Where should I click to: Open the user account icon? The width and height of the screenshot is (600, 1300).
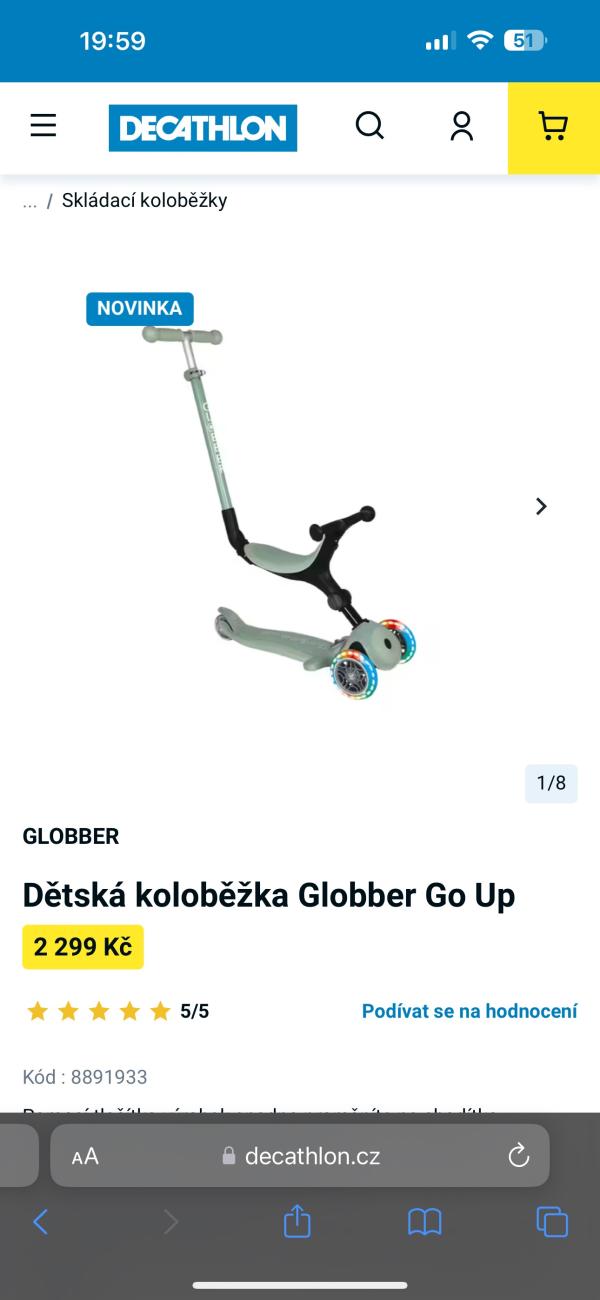[461, 125]
